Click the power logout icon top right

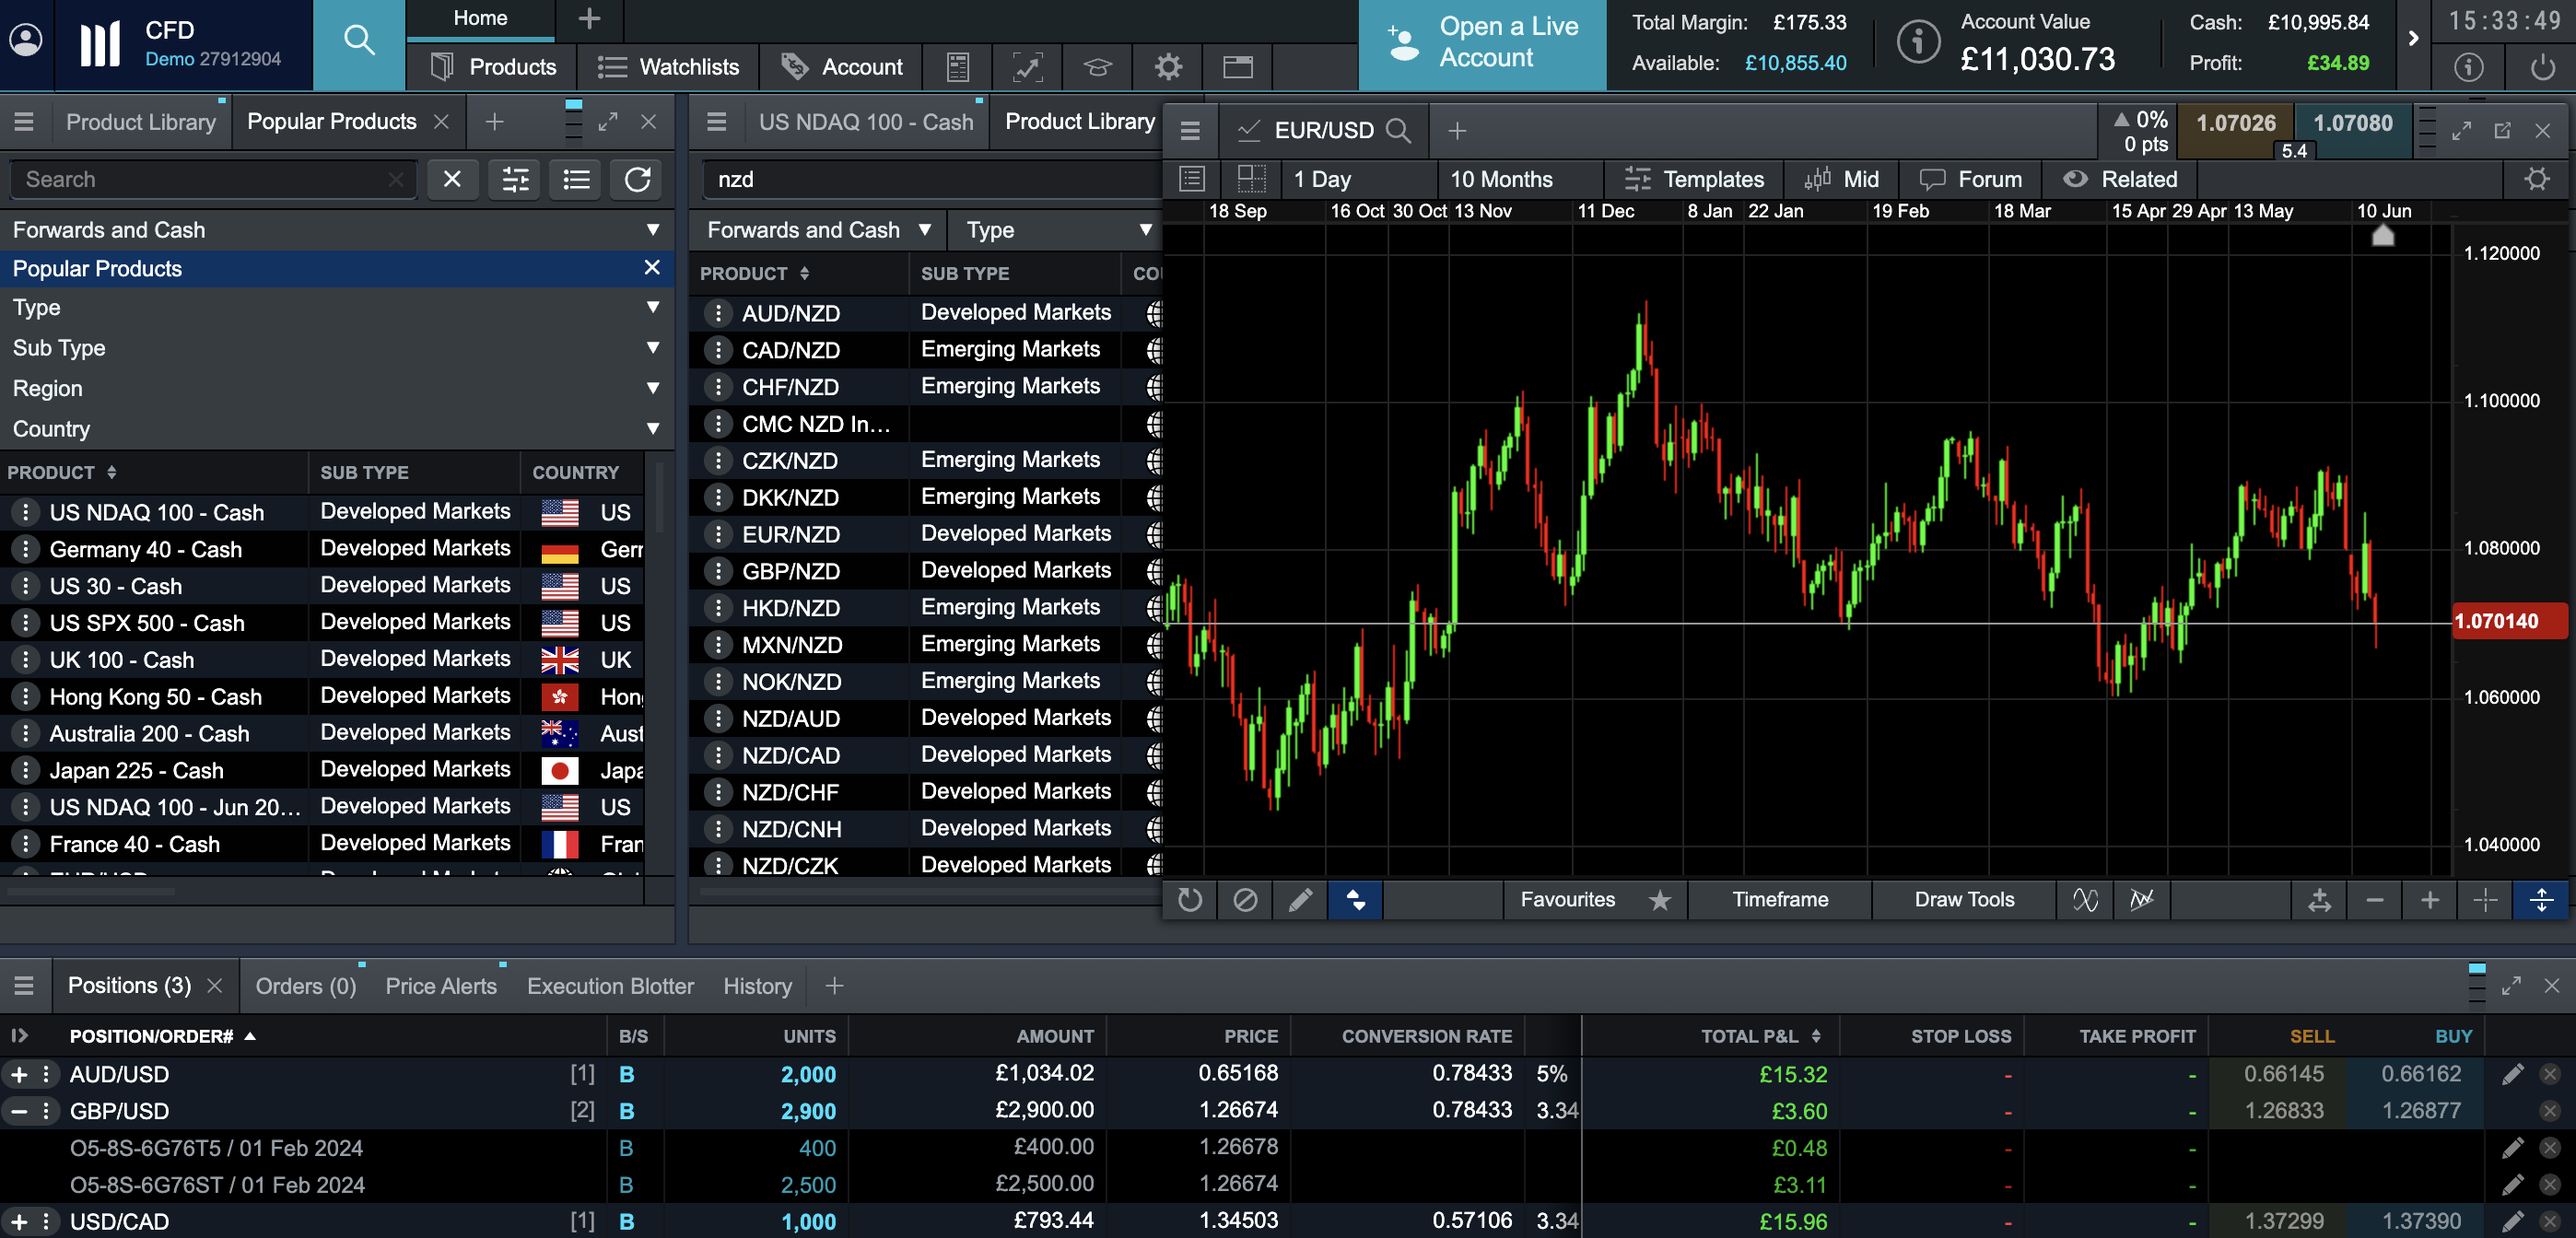[2541, 67]
